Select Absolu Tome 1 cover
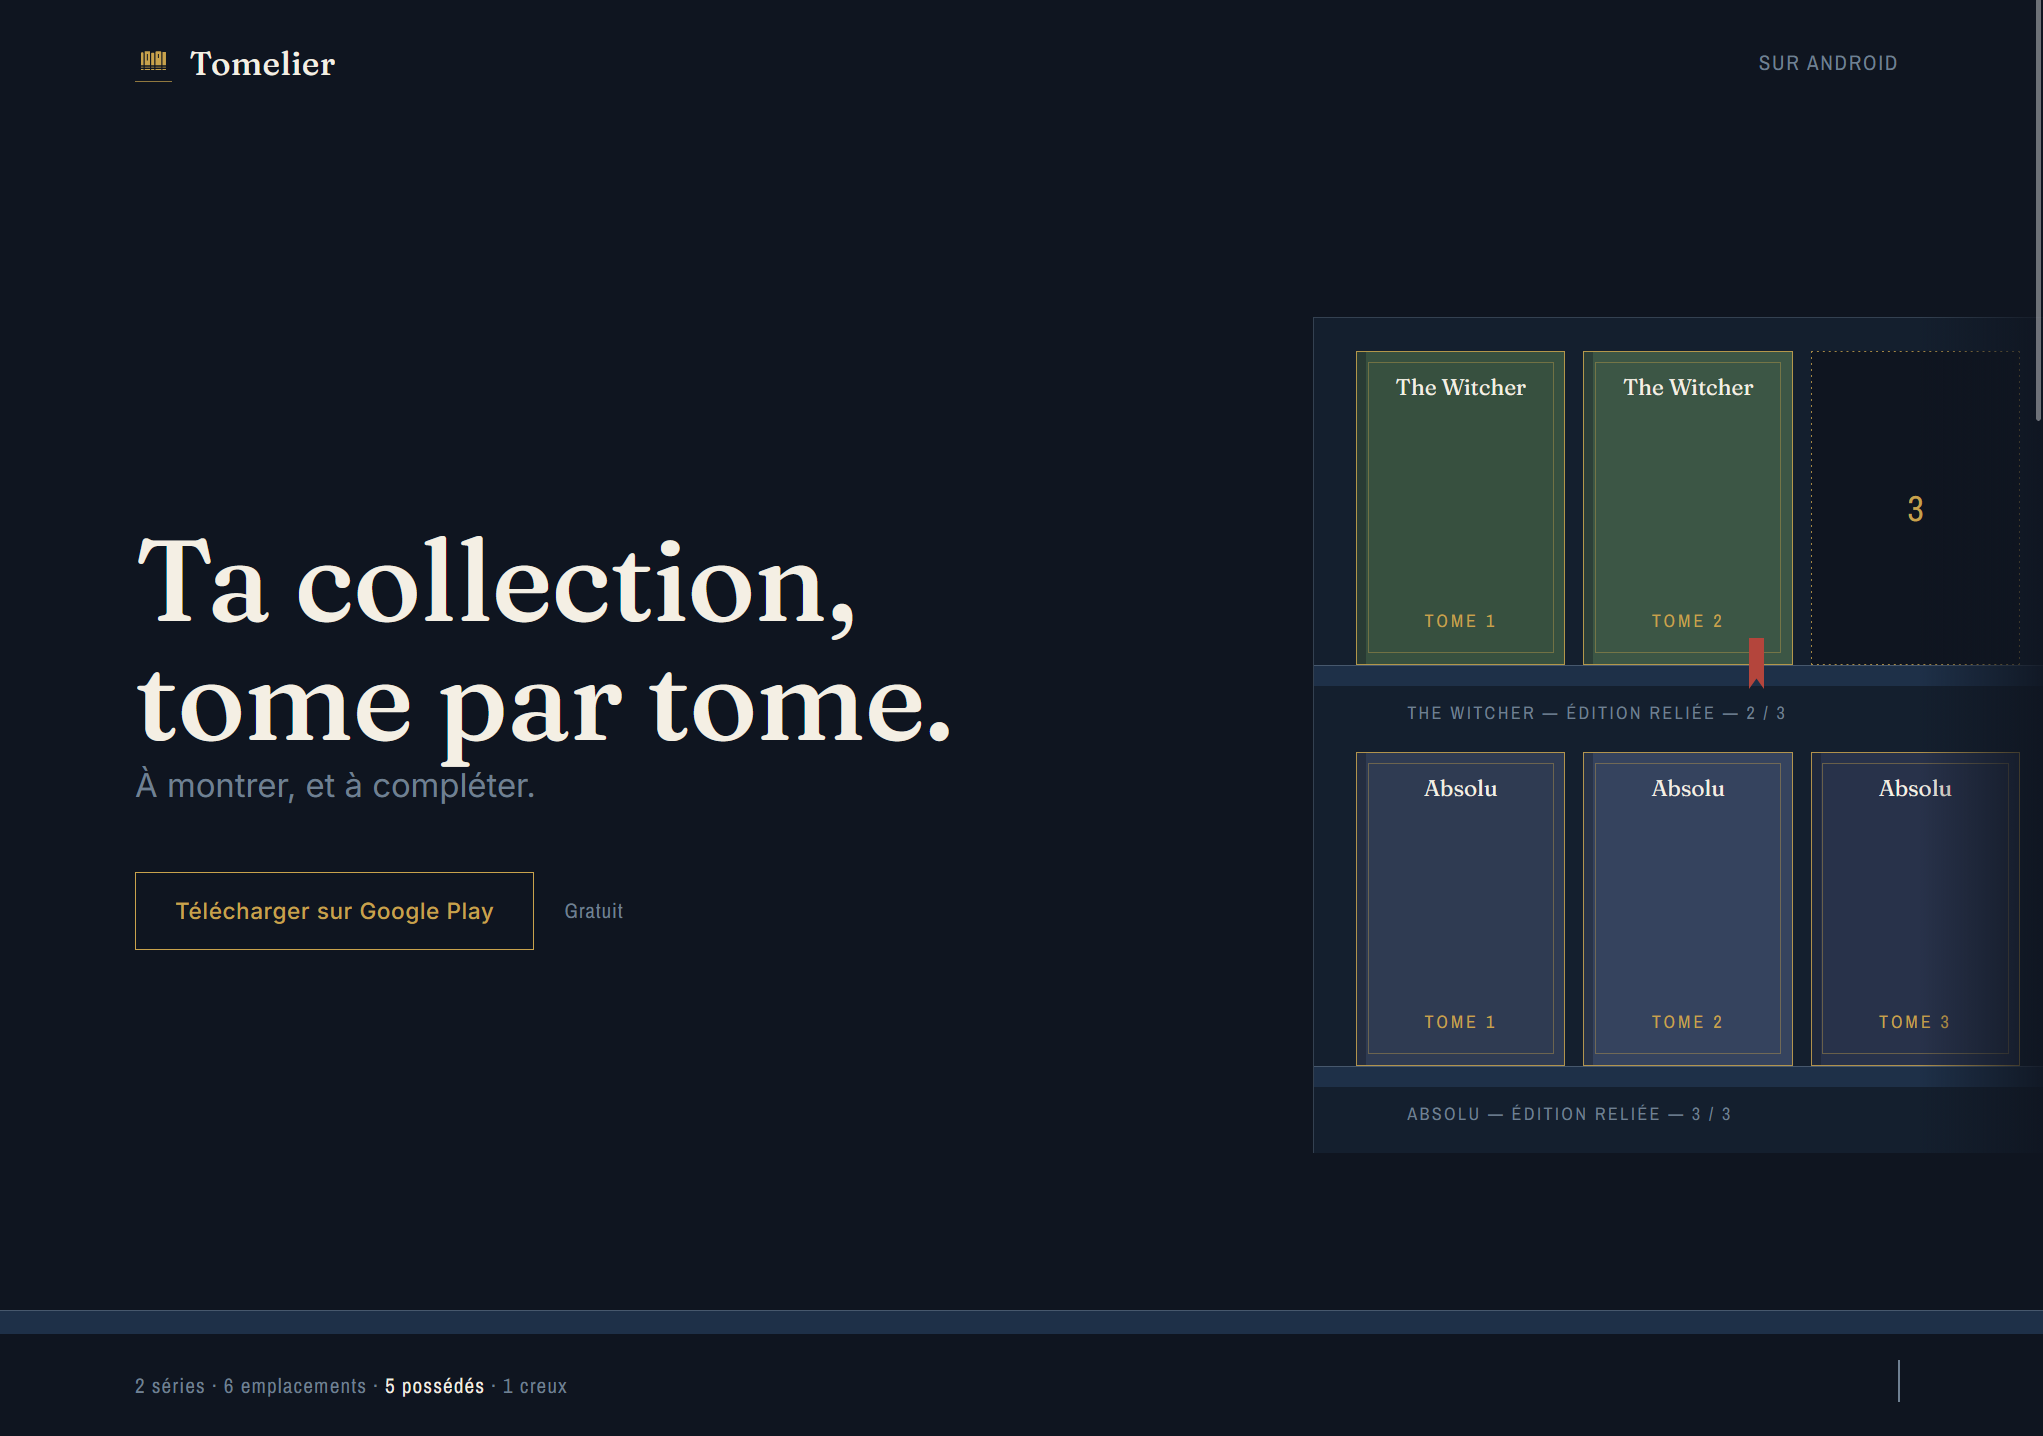 [x=1460, y=909]
